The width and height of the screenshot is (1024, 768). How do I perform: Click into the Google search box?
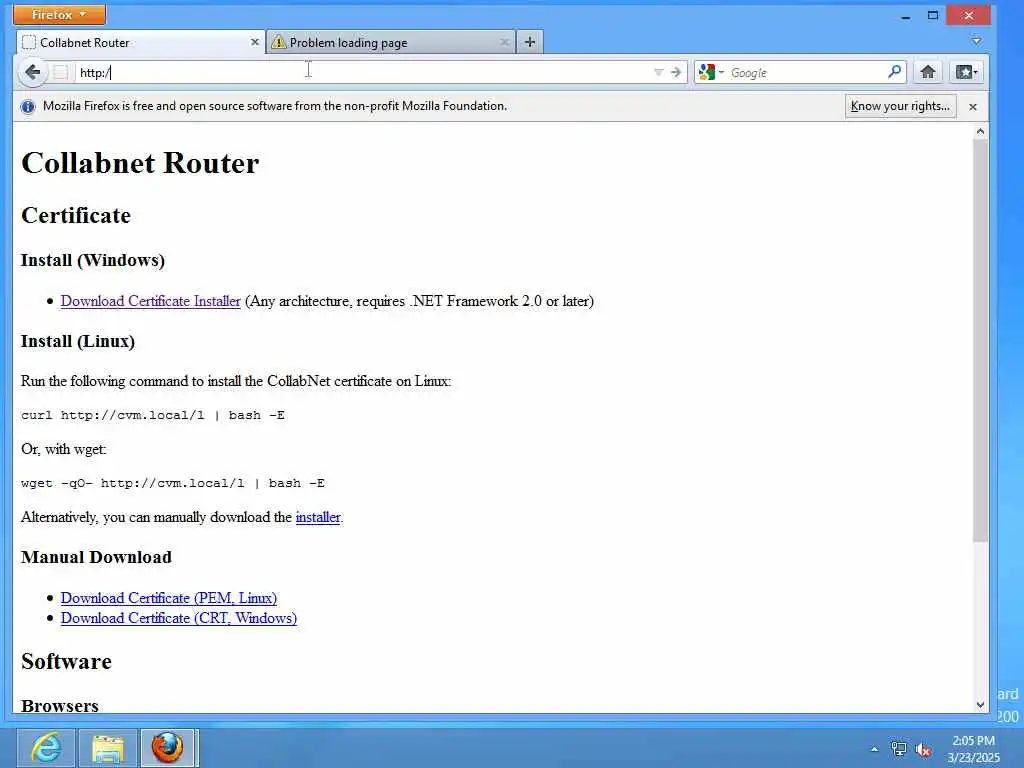click(x=807, y=72)
